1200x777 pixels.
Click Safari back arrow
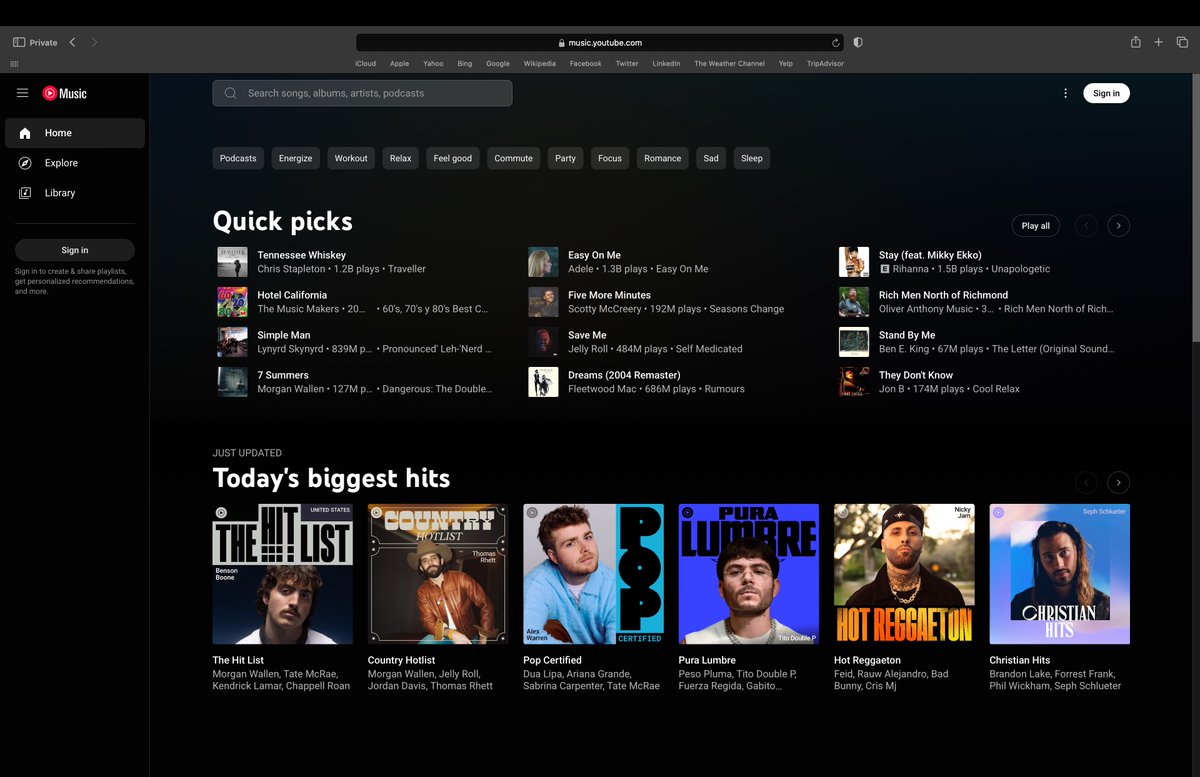tap(72, 42)
